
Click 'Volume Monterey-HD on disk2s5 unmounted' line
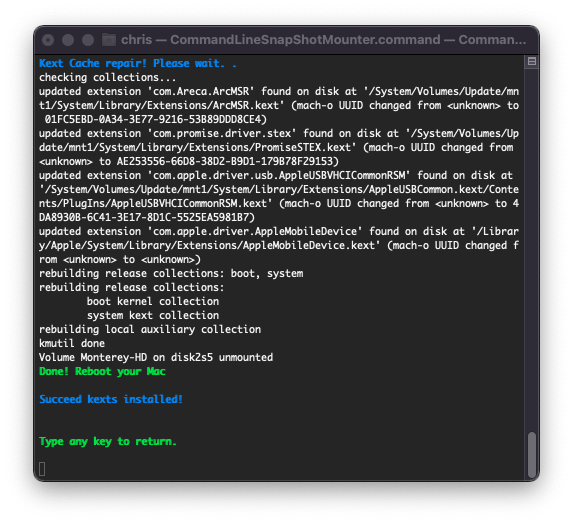point(156,357)
